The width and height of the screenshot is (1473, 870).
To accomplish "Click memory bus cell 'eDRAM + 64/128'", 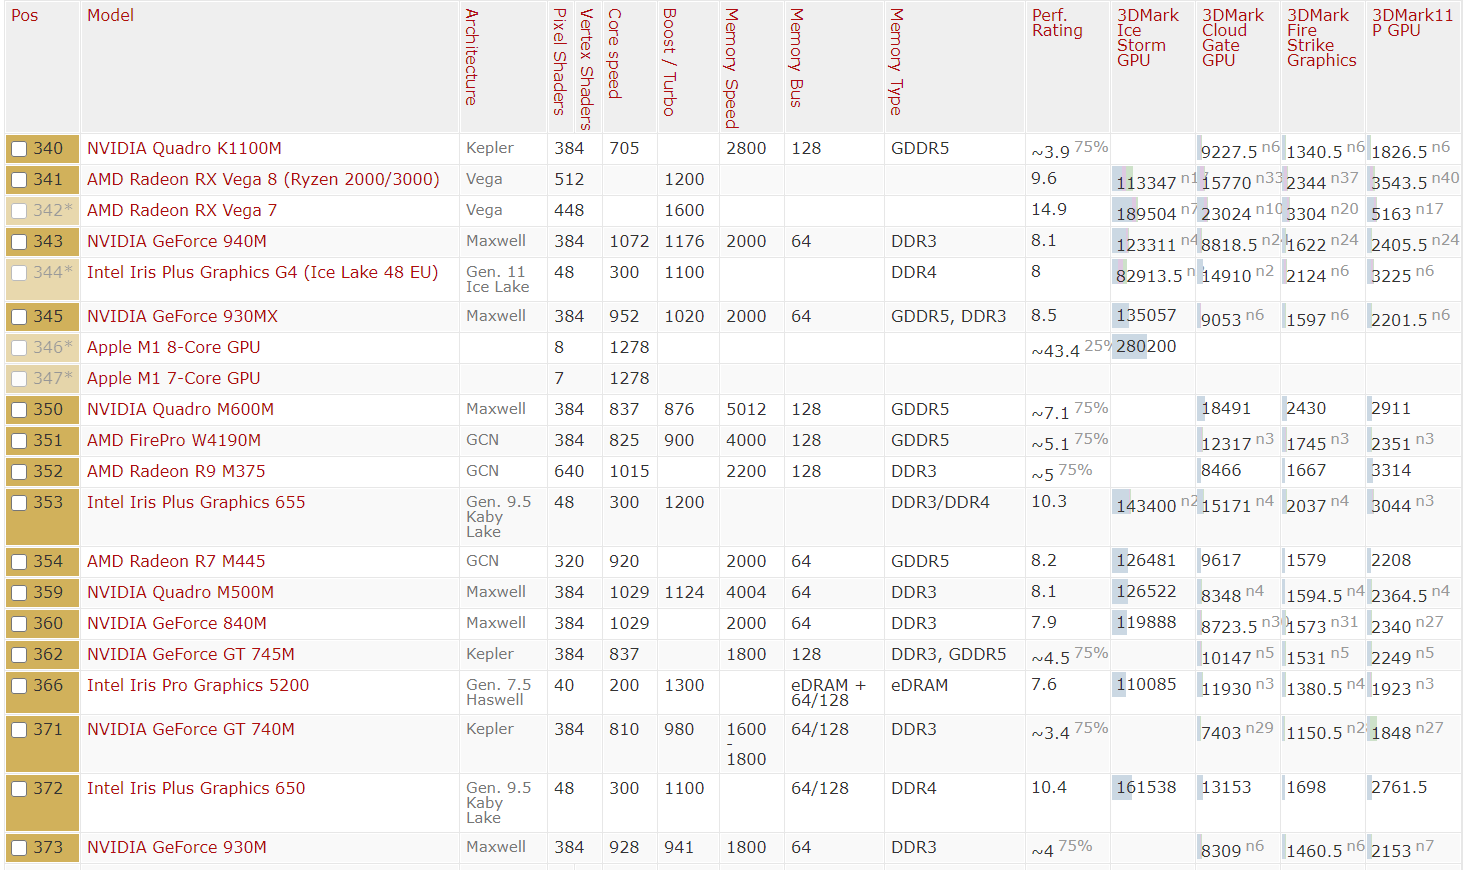I will pos(828,692).
